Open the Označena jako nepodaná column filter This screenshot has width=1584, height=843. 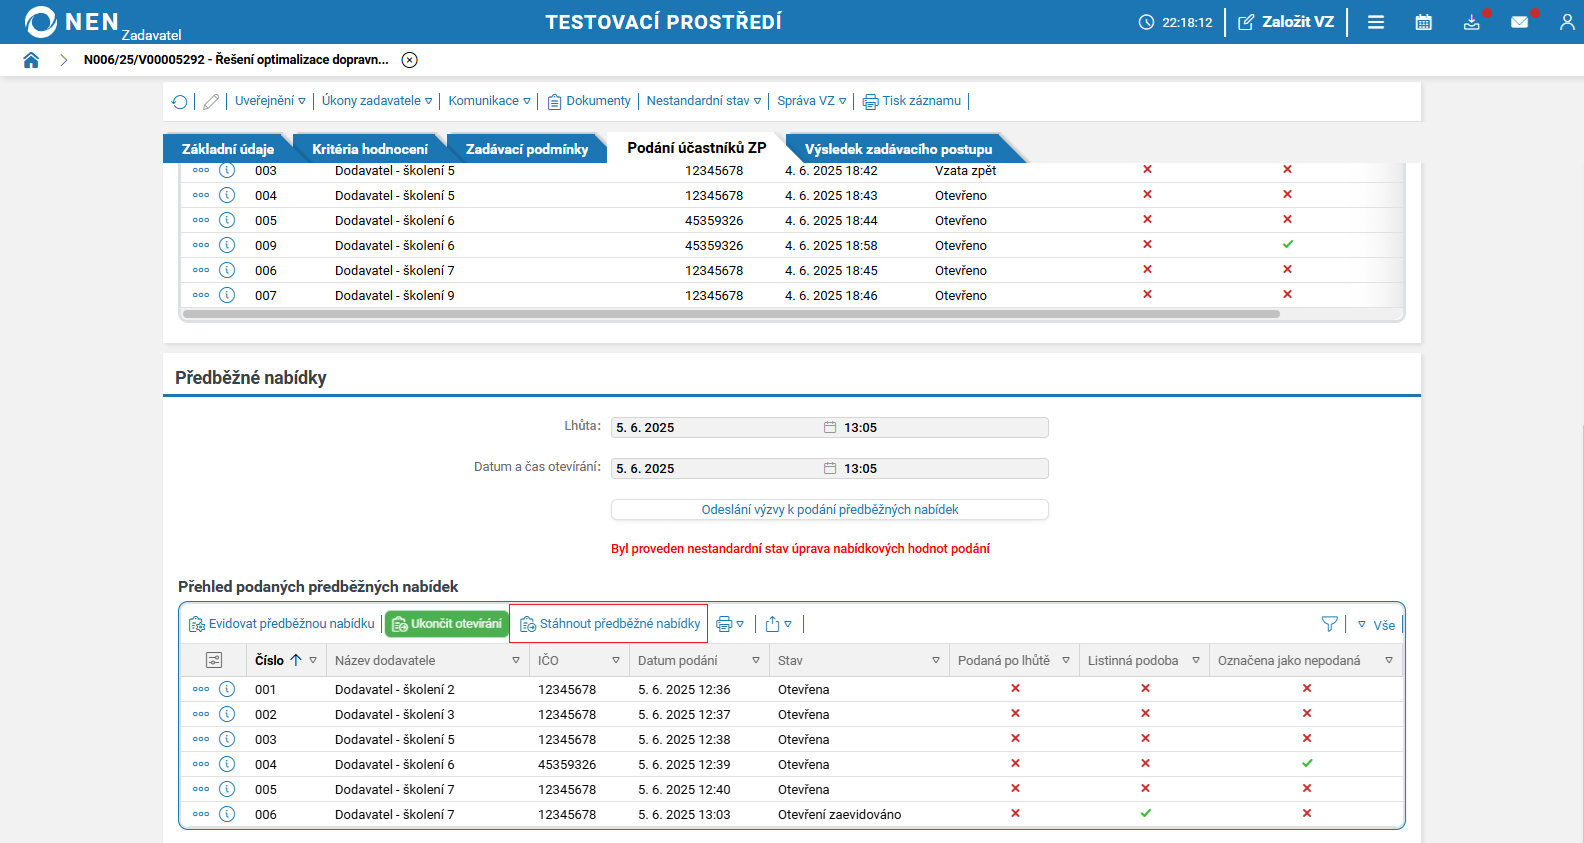point(1389,660)
